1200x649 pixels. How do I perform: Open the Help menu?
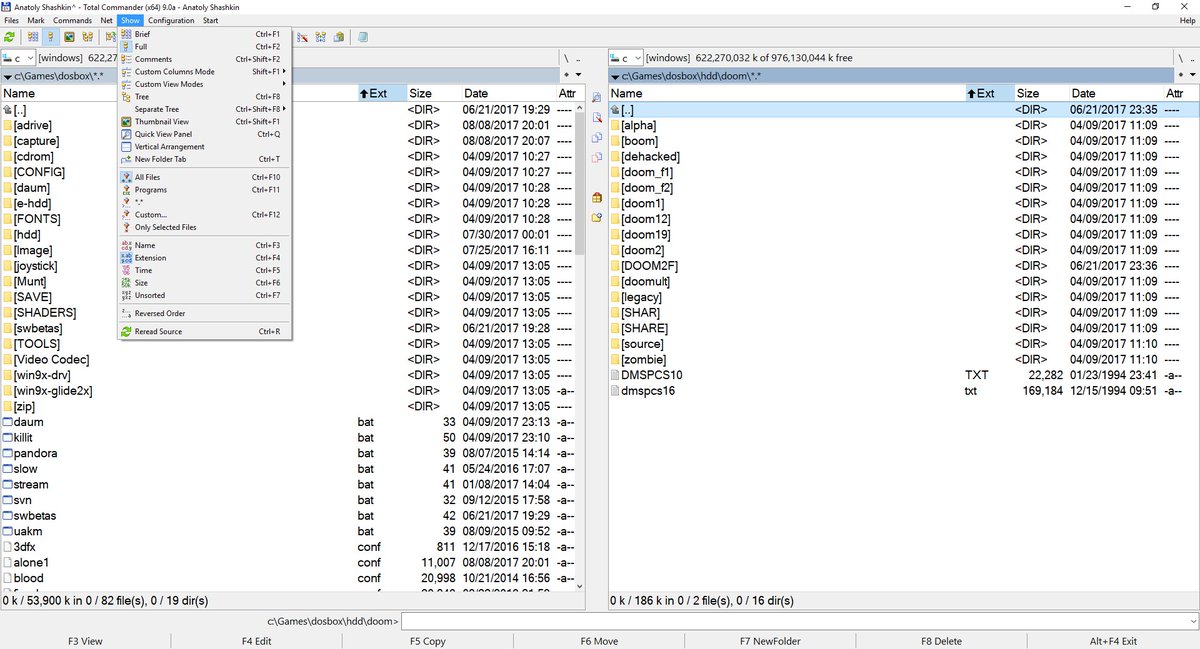tap(1187, 20)
